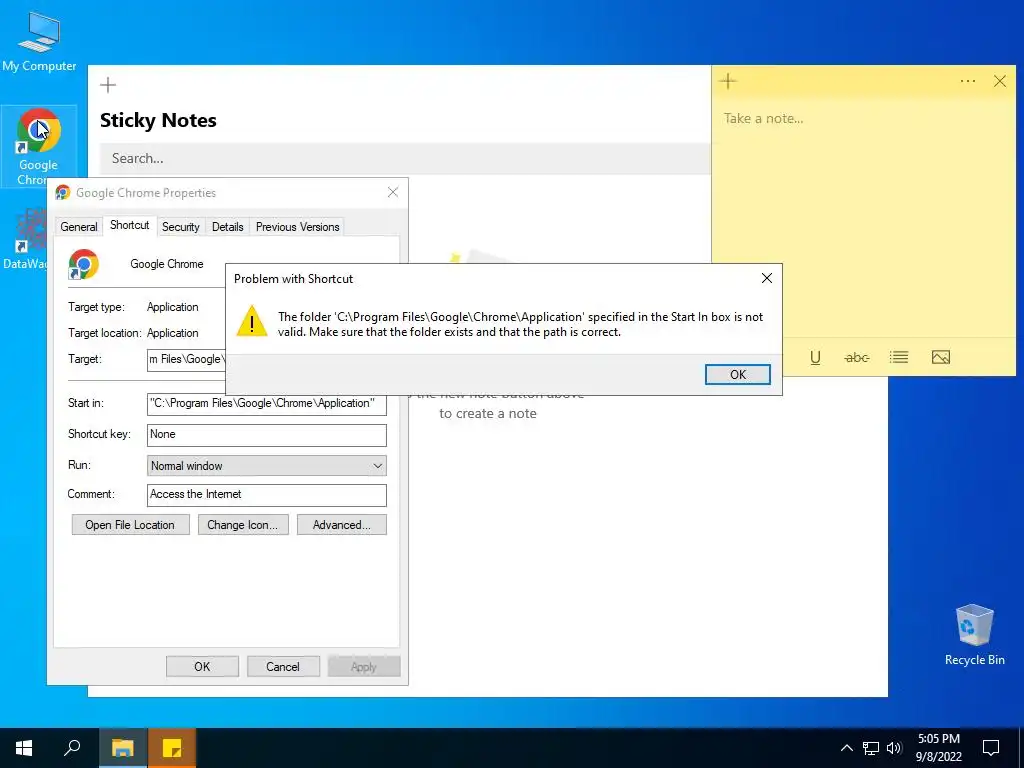The width and height of the screenshot is (1024, 768).
Task: Click the Chrome icon on the Shortcut tab
Action: (84, 264)
